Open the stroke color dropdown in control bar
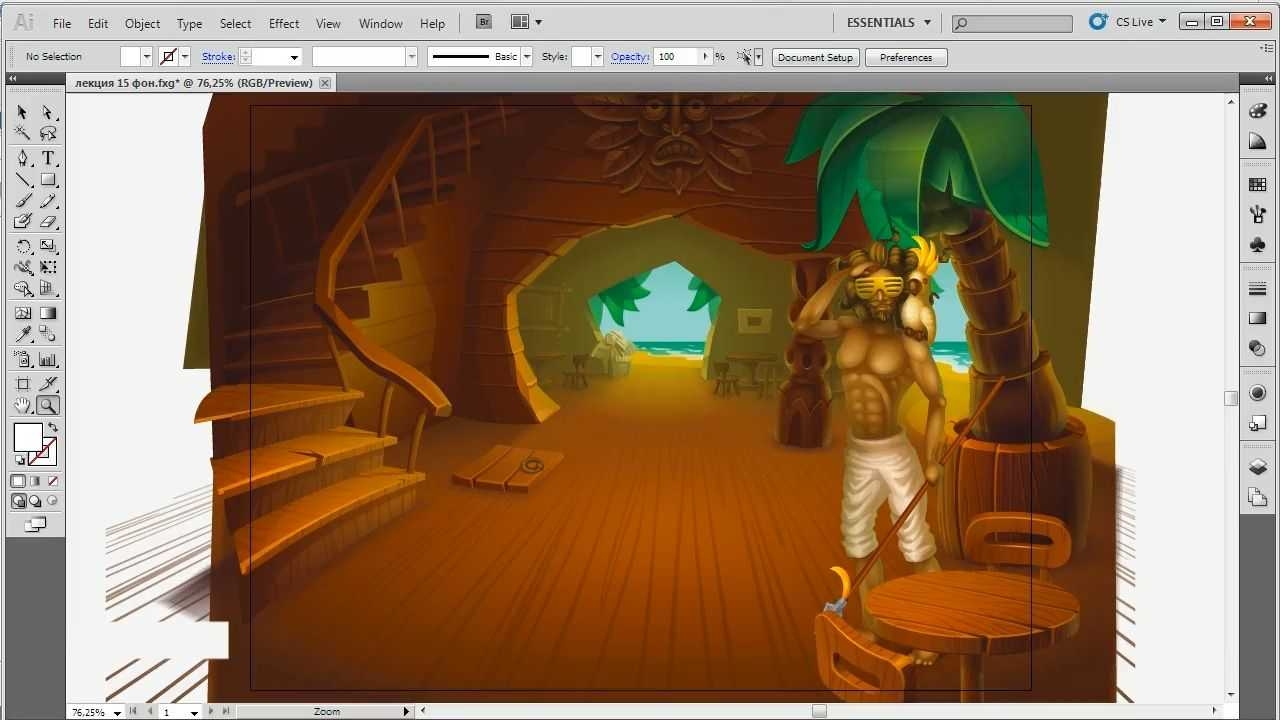1280x720 pixels. (185, 57)
